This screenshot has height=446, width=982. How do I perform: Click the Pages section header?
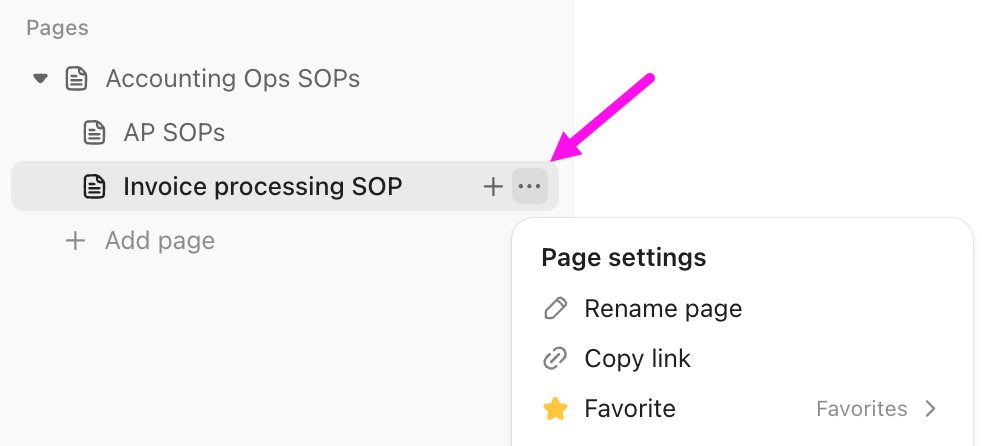point(57,28)
